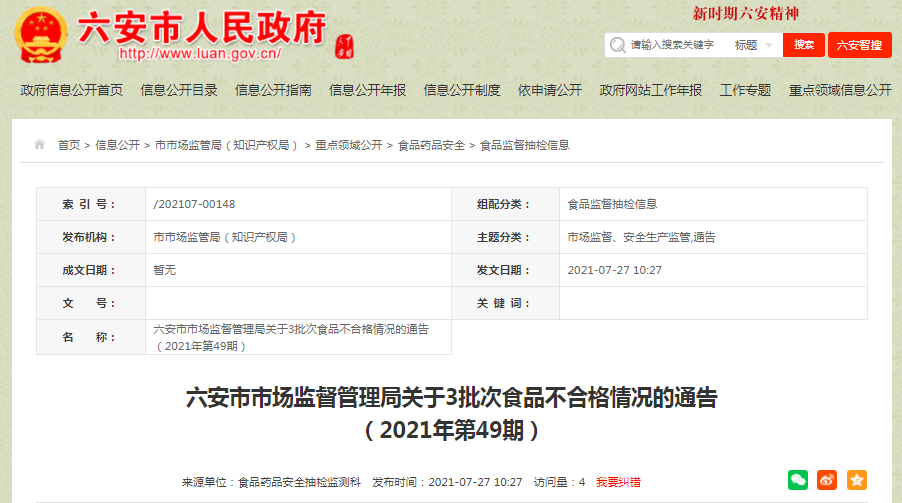Viewport: 902px width, 503px height.
Task: Open the 标题 search type dropdown
Action: tap(754, 45)
